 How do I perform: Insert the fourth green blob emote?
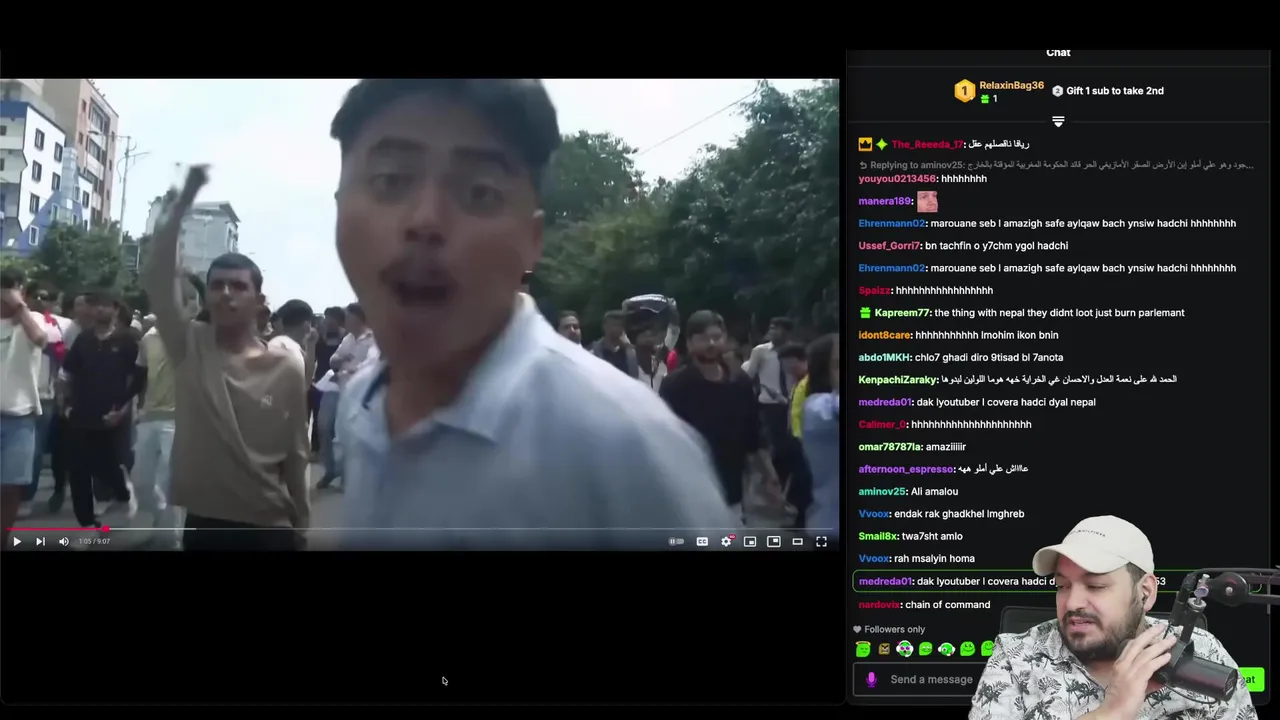click(926, 649)
